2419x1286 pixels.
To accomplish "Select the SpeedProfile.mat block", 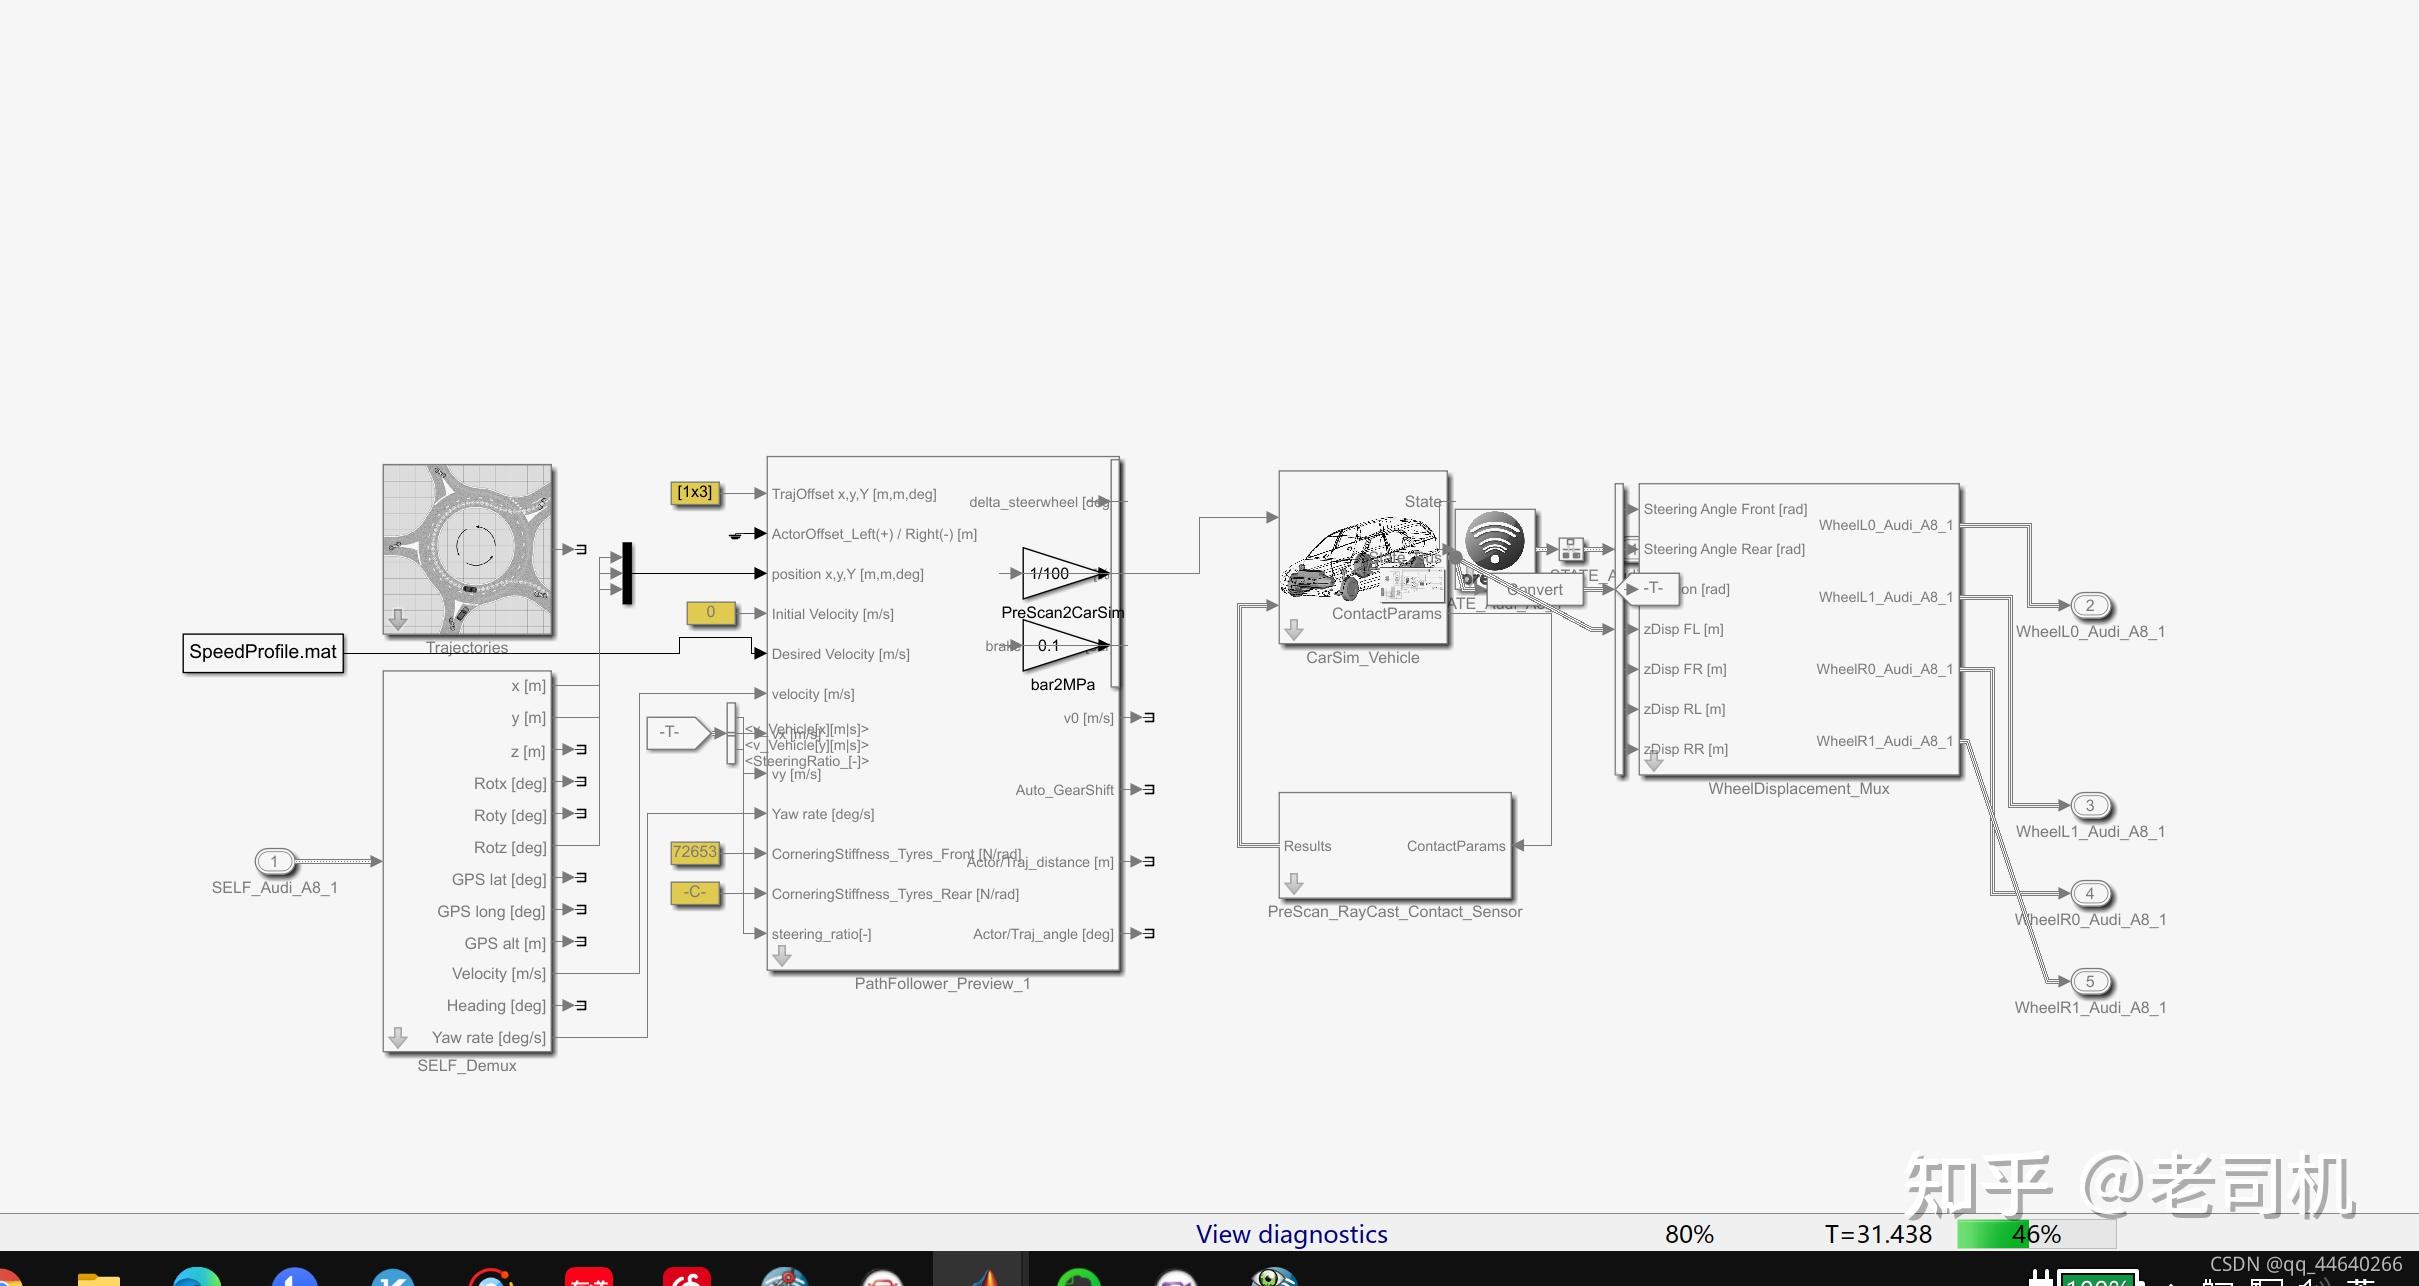I will 263,652.
